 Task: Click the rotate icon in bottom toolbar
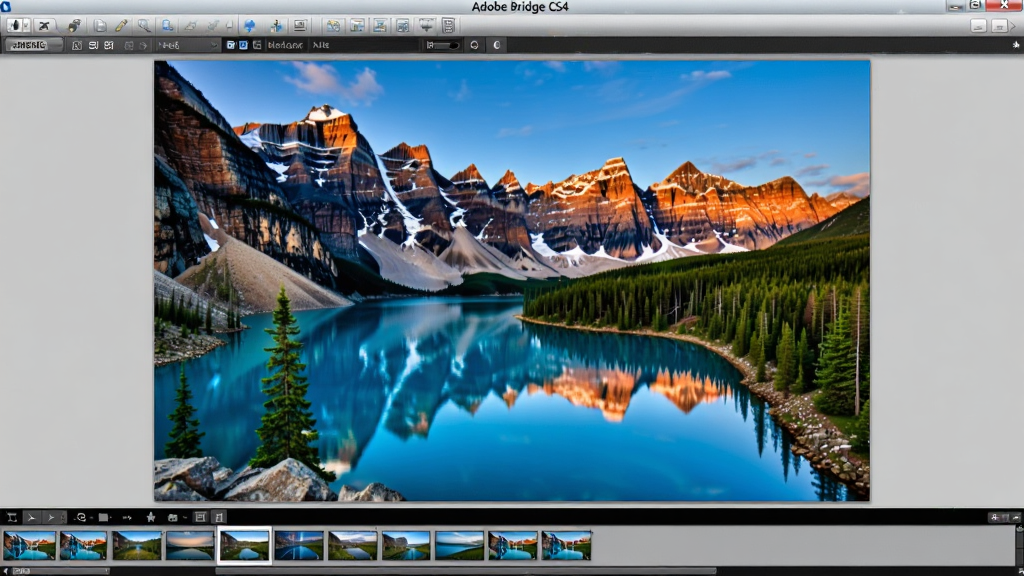click(80, 517)
